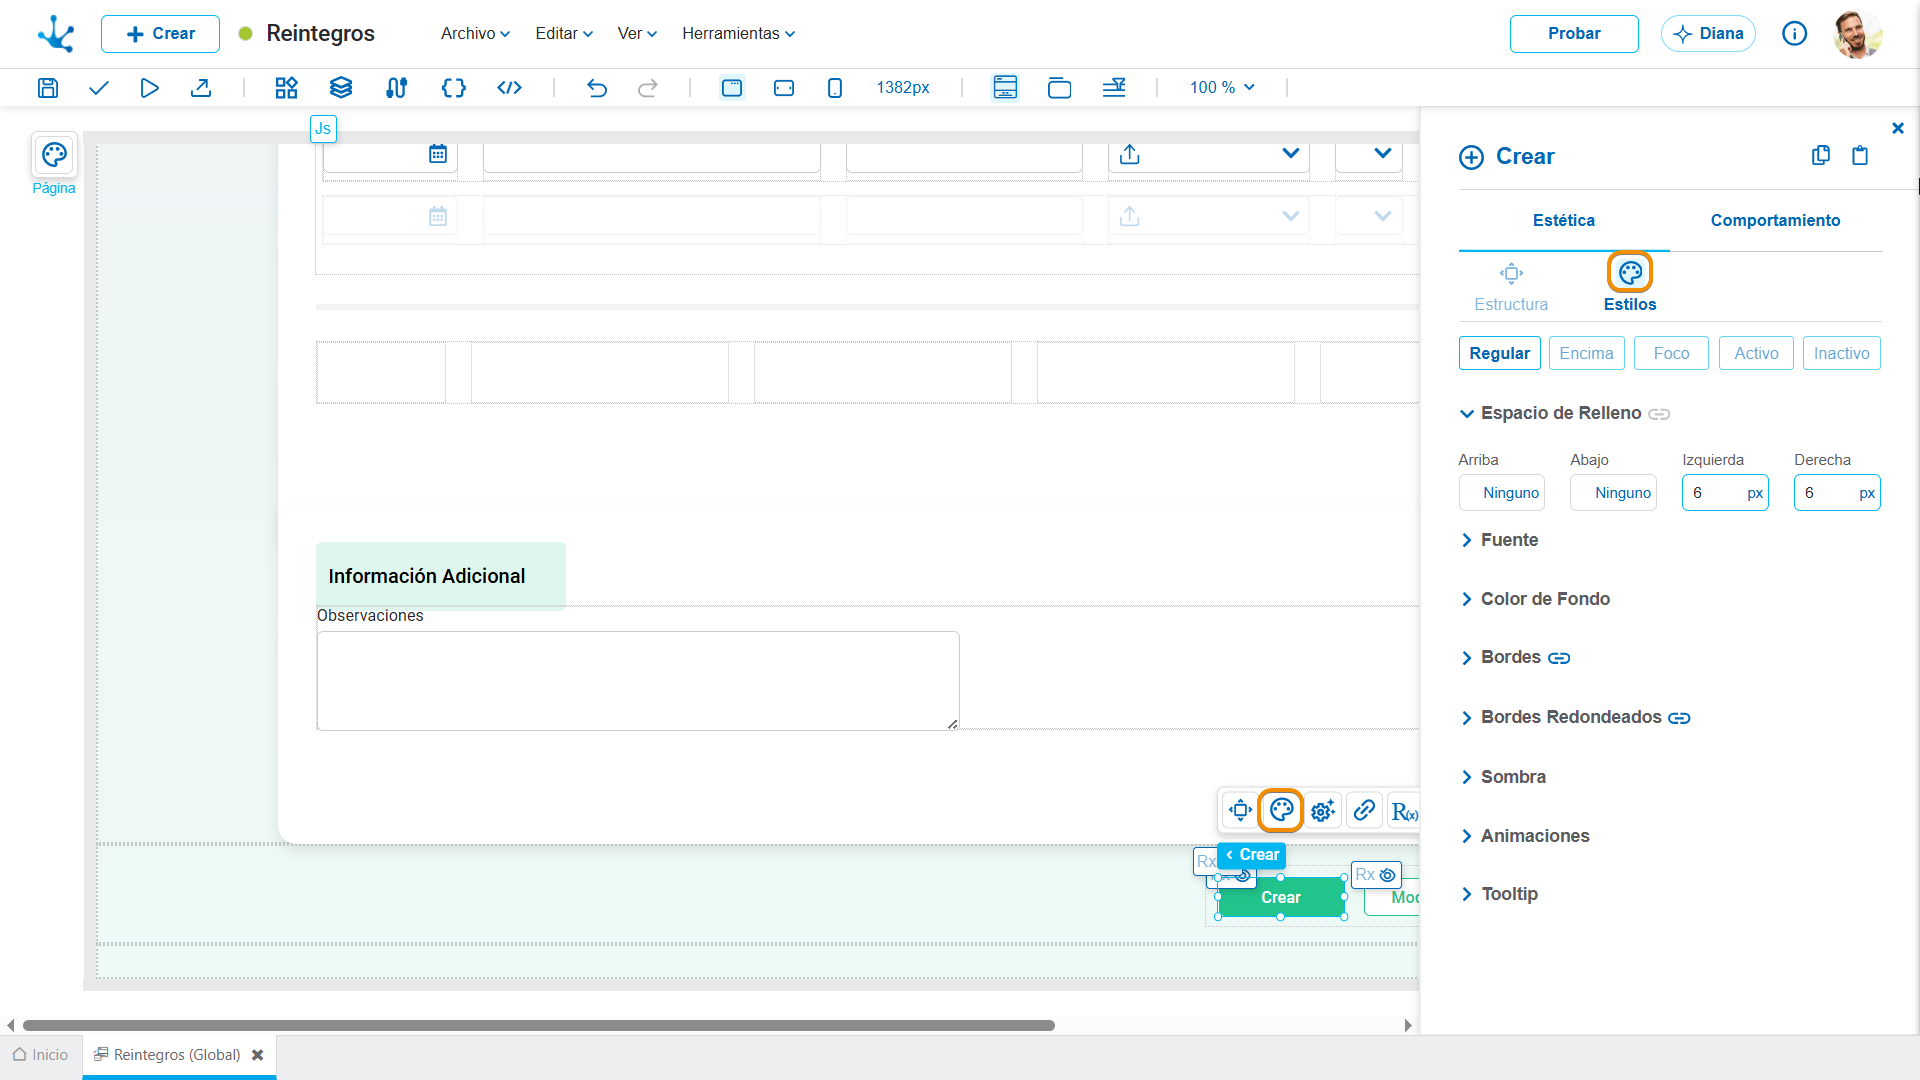Image resolution: width=1920 pixels, height=1080 pixels.
Task: Click the code brackets icon
Action: [454, 88]
